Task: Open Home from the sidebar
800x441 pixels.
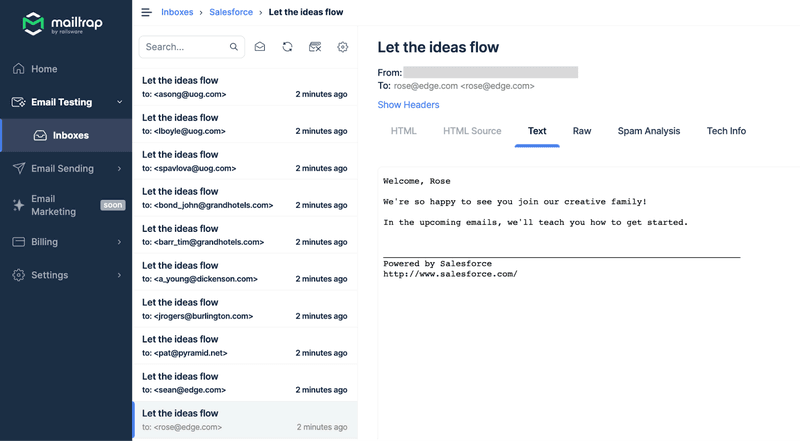Action: (x=44, y=69)
